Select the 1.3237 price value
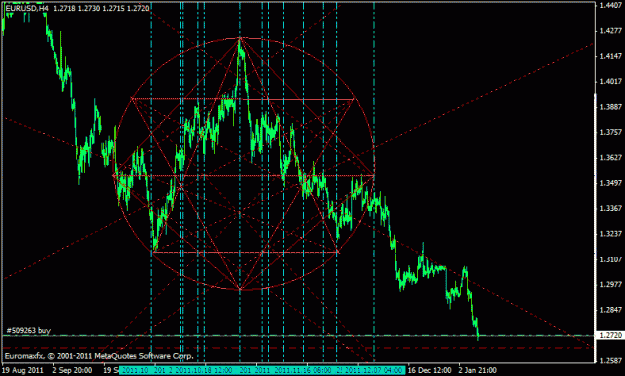This screenshot has width=625, height=376. coord(611,234)
